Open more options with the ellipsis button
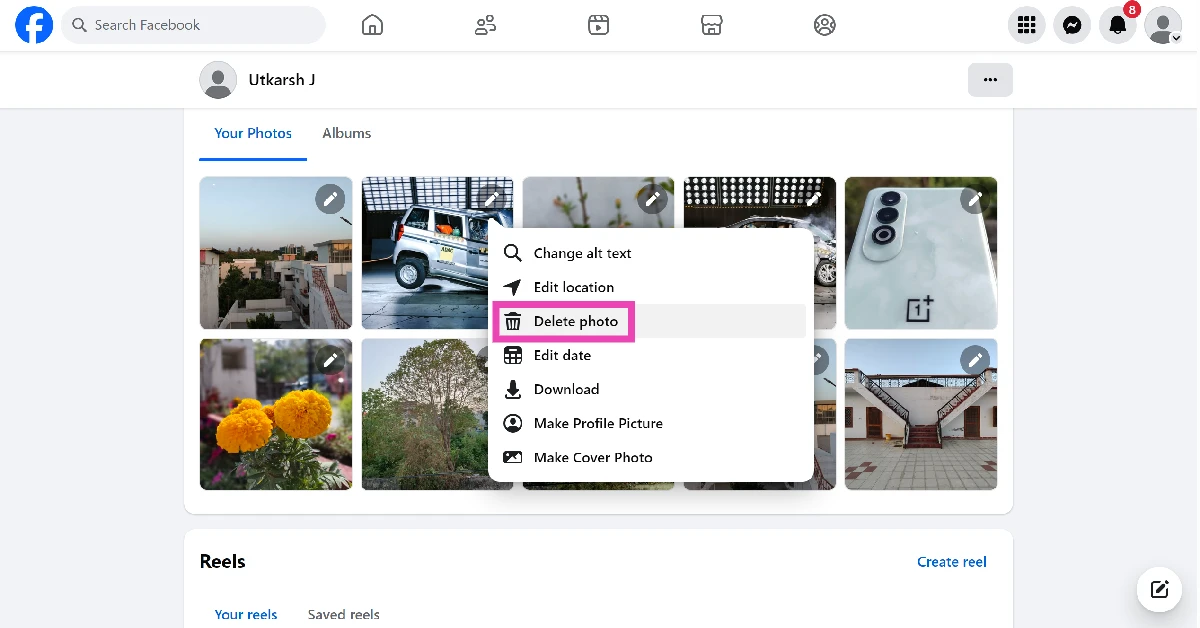 [x=990, y=79]
